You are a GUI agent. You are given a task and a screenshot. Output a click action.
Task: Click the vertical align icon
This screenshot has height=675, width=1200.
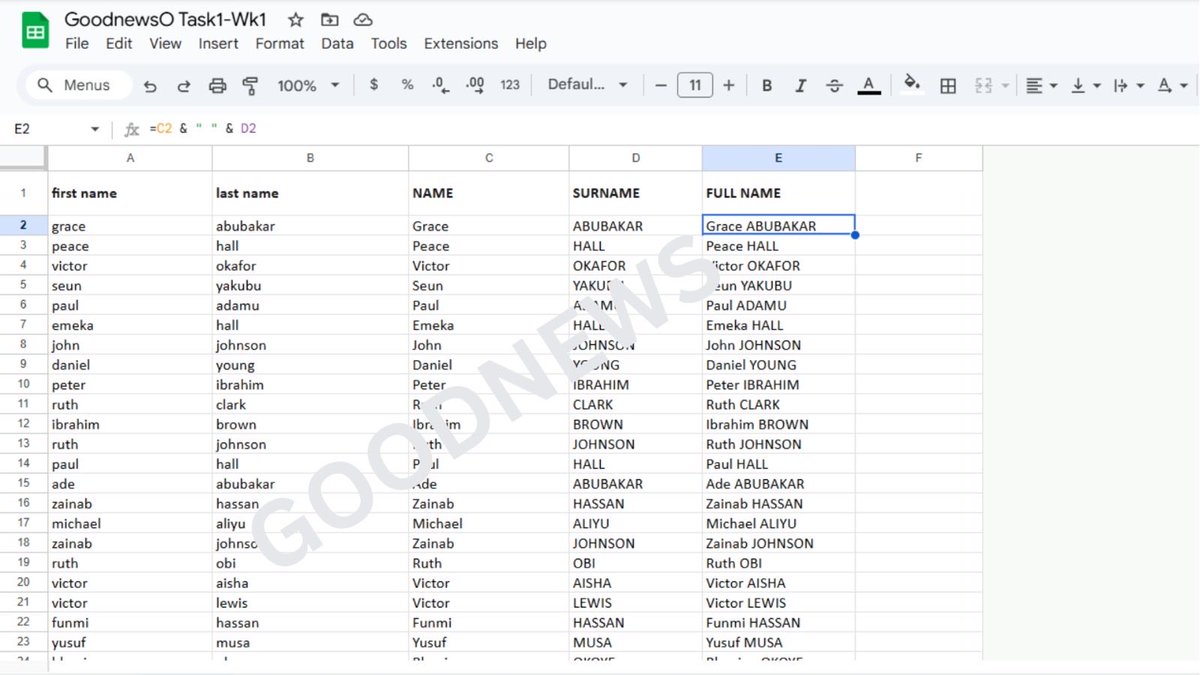tap(1078, 86)
